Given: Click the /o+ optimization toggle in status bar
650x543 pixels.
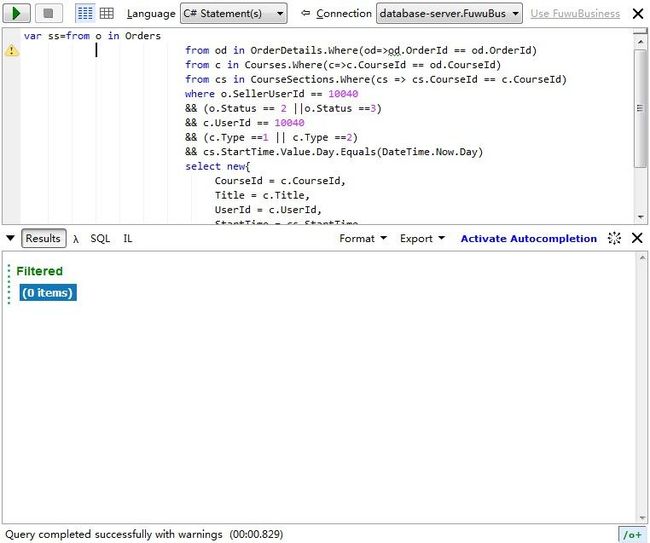Looking at the screenshot, I should [632, 535].
